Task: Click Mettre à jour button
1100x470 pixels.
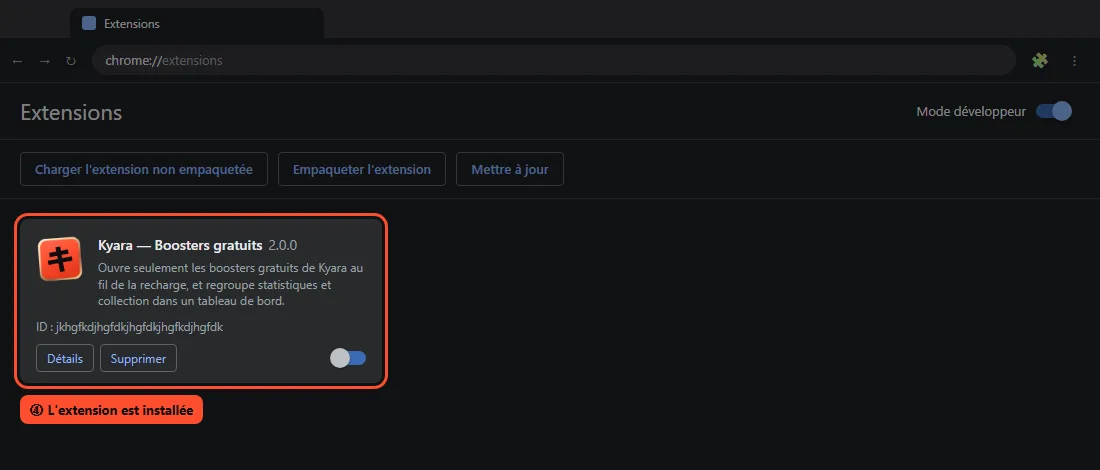Action: 510,169
